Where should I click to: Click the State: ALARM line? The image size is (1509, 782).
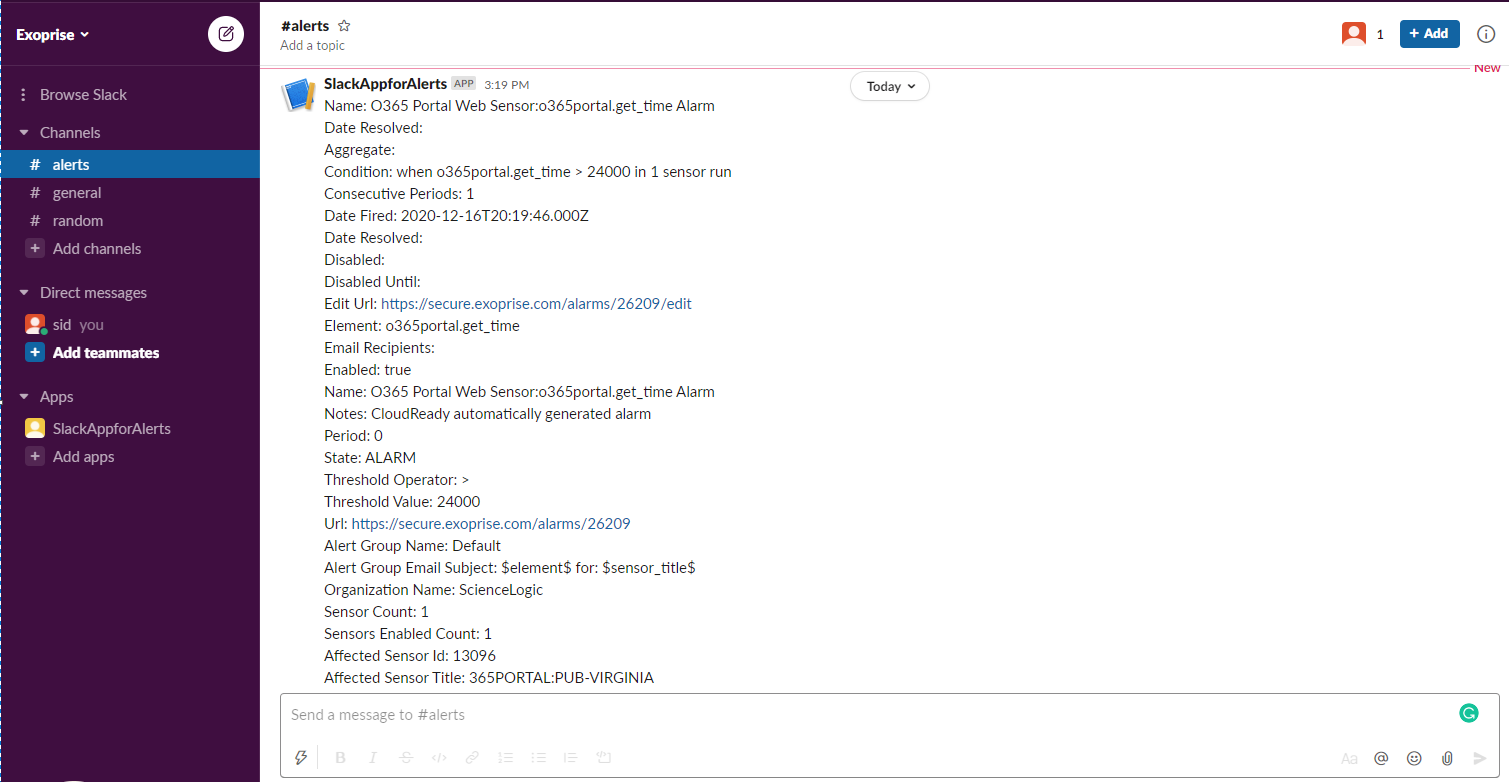point(370,458)
